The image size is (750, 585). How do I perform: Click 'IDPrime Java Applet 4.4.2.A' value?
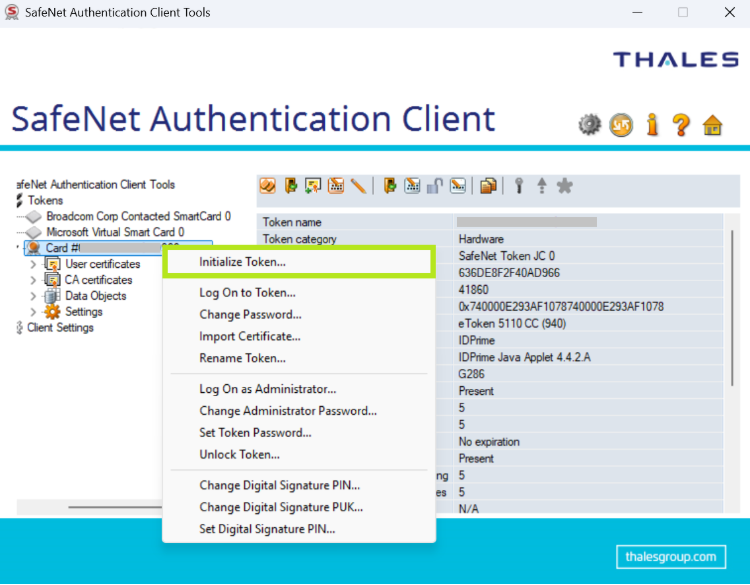(x=524, y=357)
